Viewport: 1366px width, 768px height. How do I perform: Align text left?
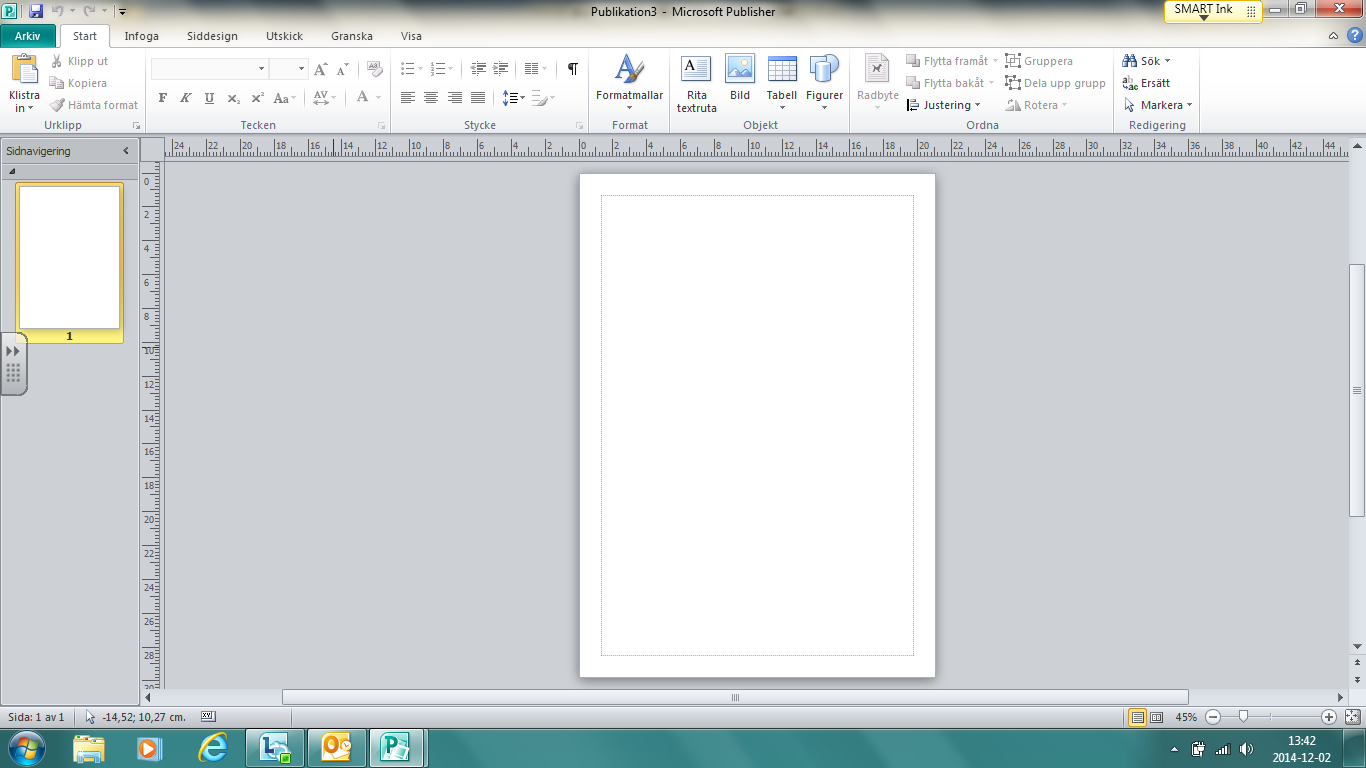tap(407, 98)
